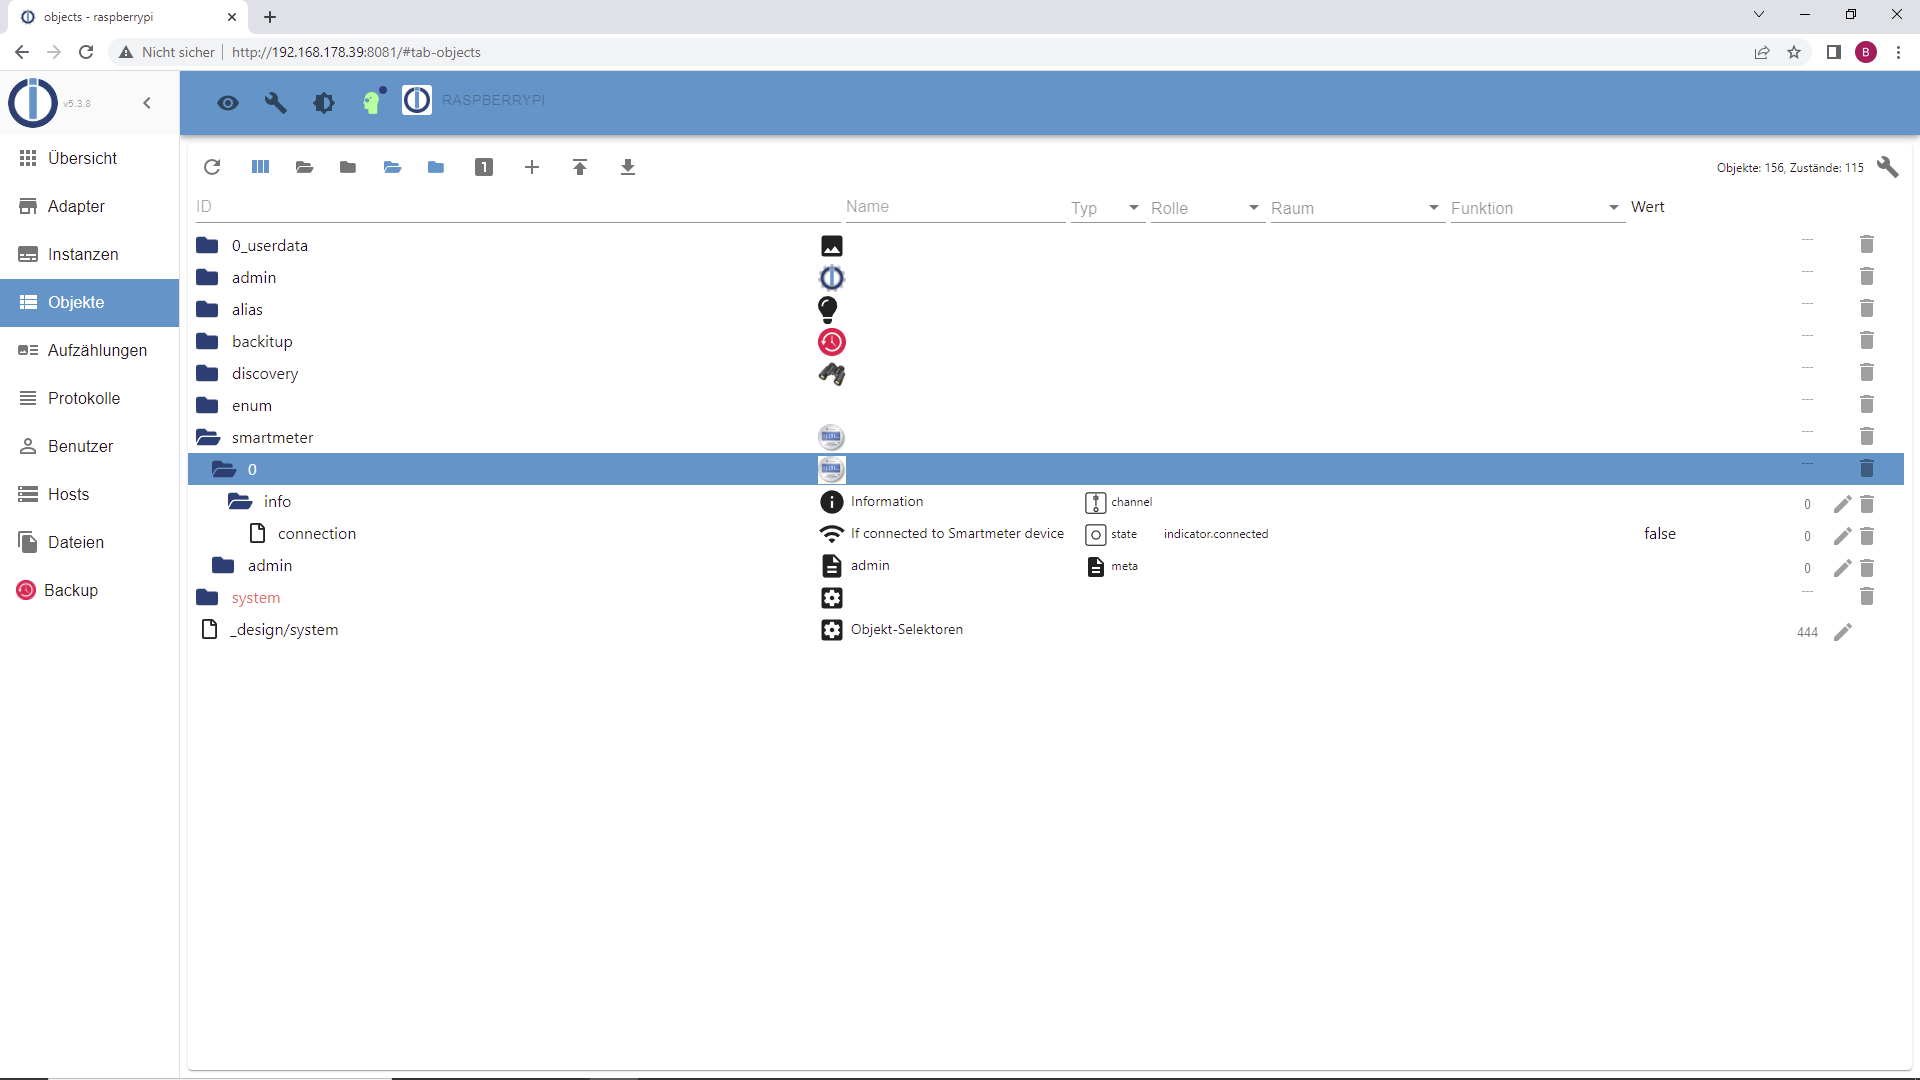Screen dimensions: 1920x1080
Task: Click the download objects to file icon
Action: tap(628, 167)
